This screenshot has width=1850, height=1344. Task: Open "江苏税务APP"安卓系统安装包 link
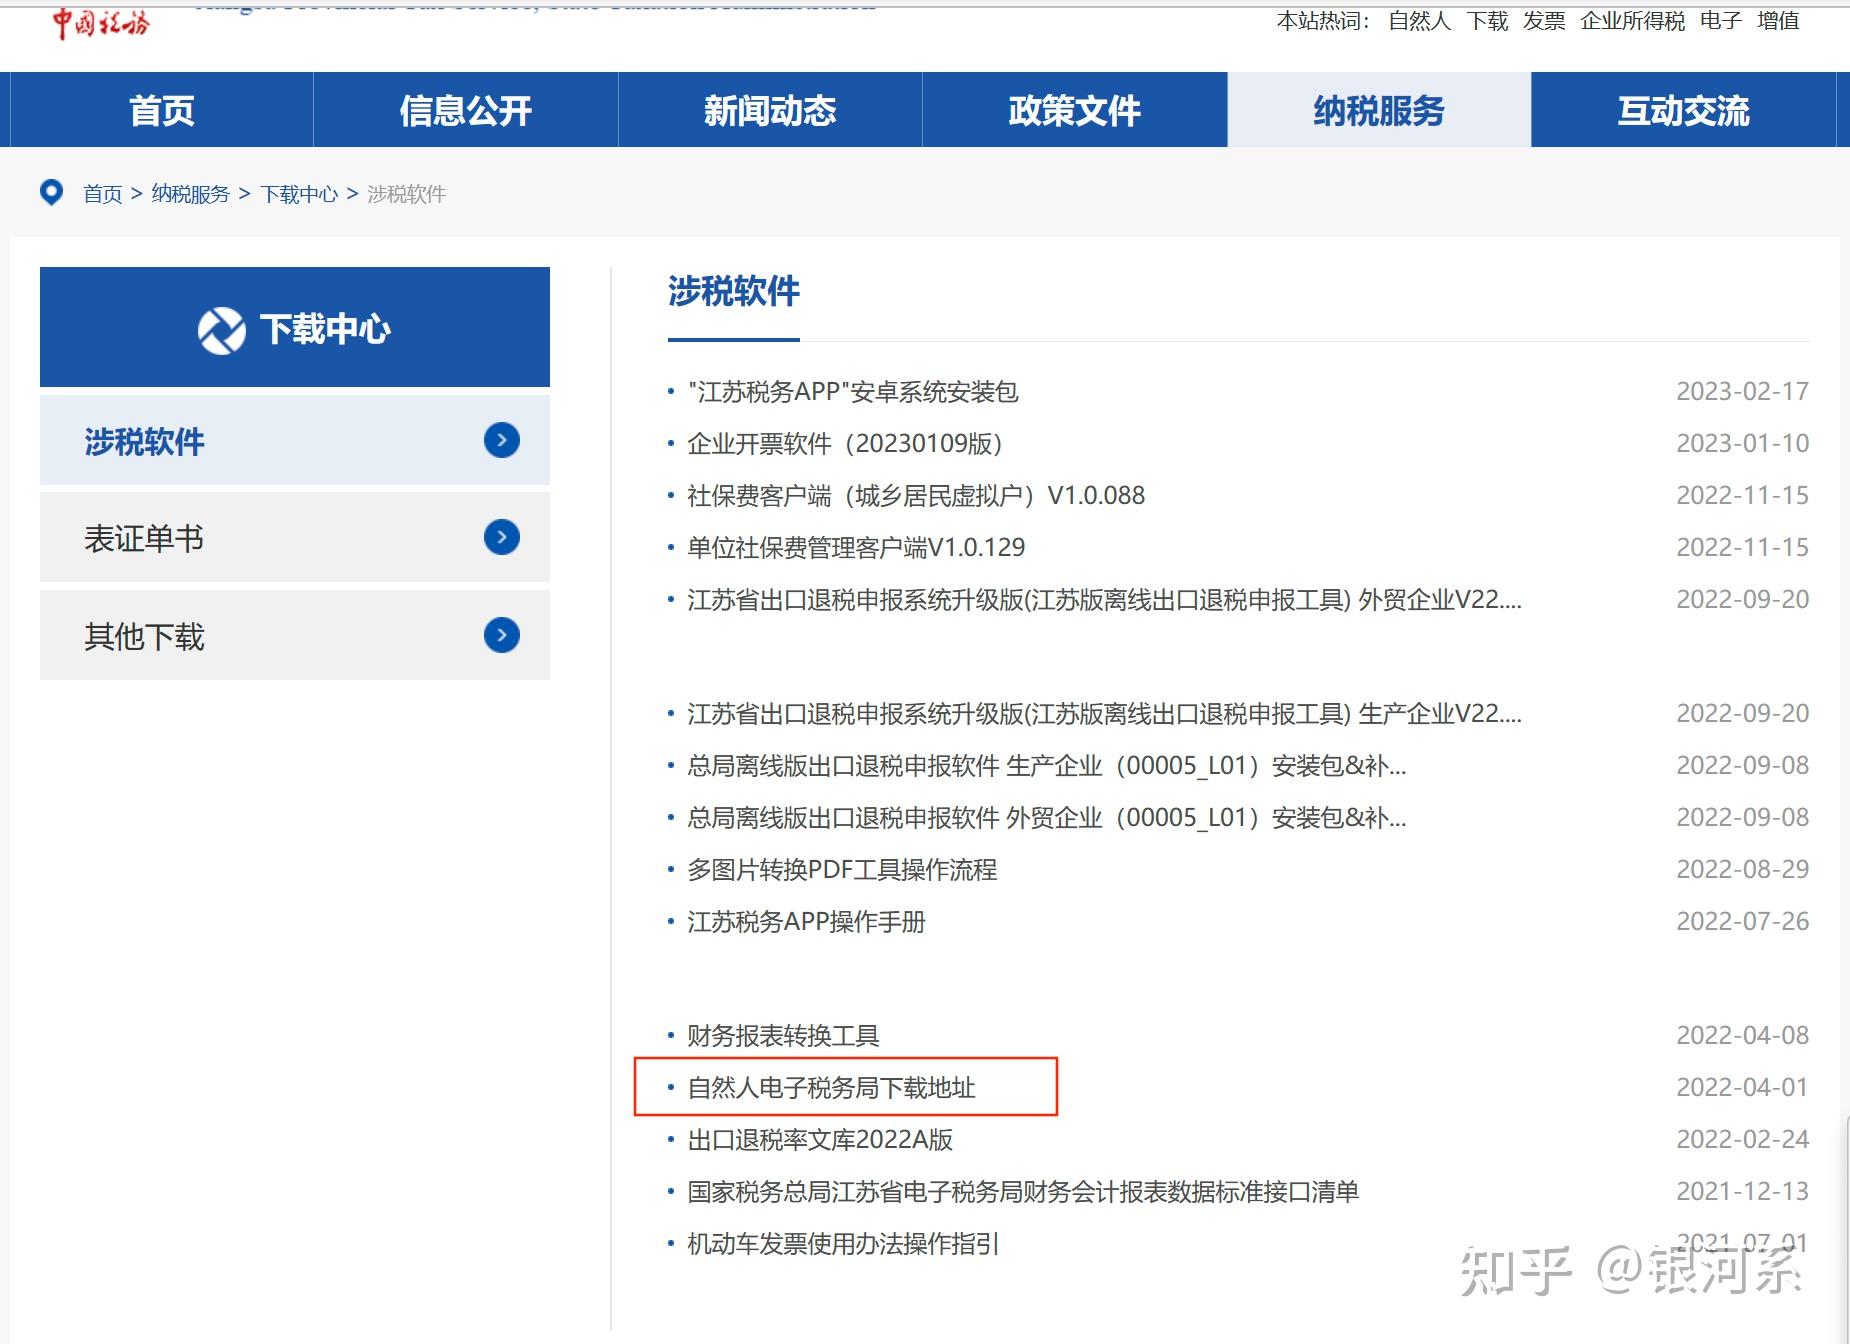853,391
